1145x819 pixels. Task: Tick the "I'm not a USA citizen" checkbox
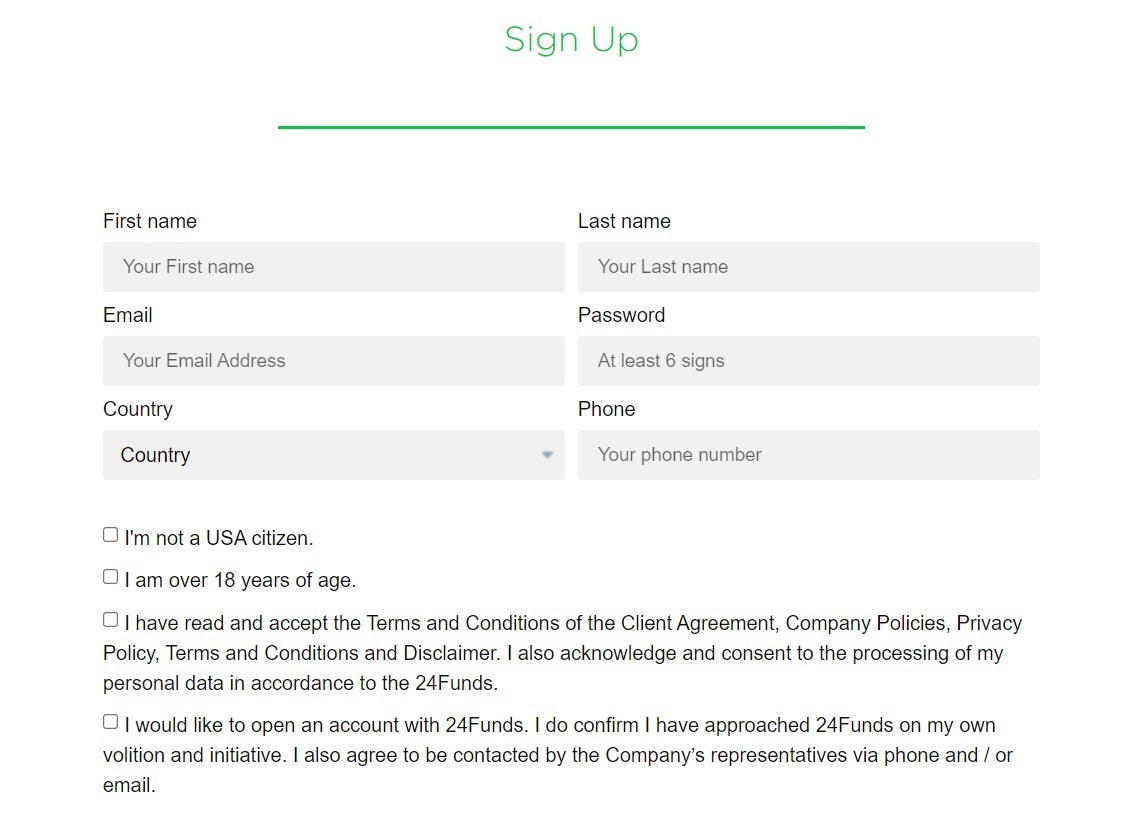click(x=111, y=535)
